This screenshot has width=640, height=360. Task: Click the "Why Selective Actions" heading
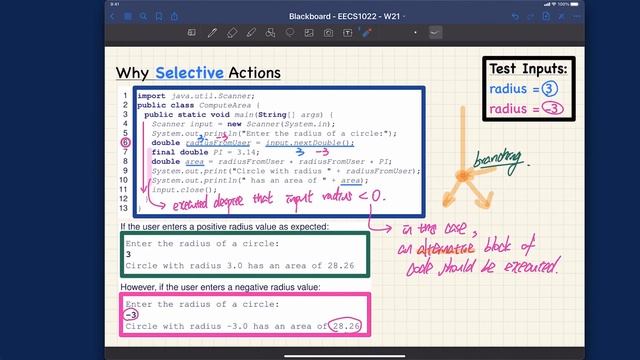click(198, 73)
